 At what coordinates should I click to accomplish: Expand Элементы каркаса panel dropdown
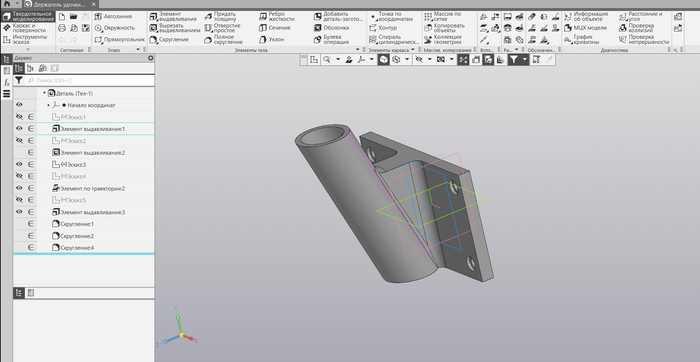pyautogui.click(x=413, y=50)
